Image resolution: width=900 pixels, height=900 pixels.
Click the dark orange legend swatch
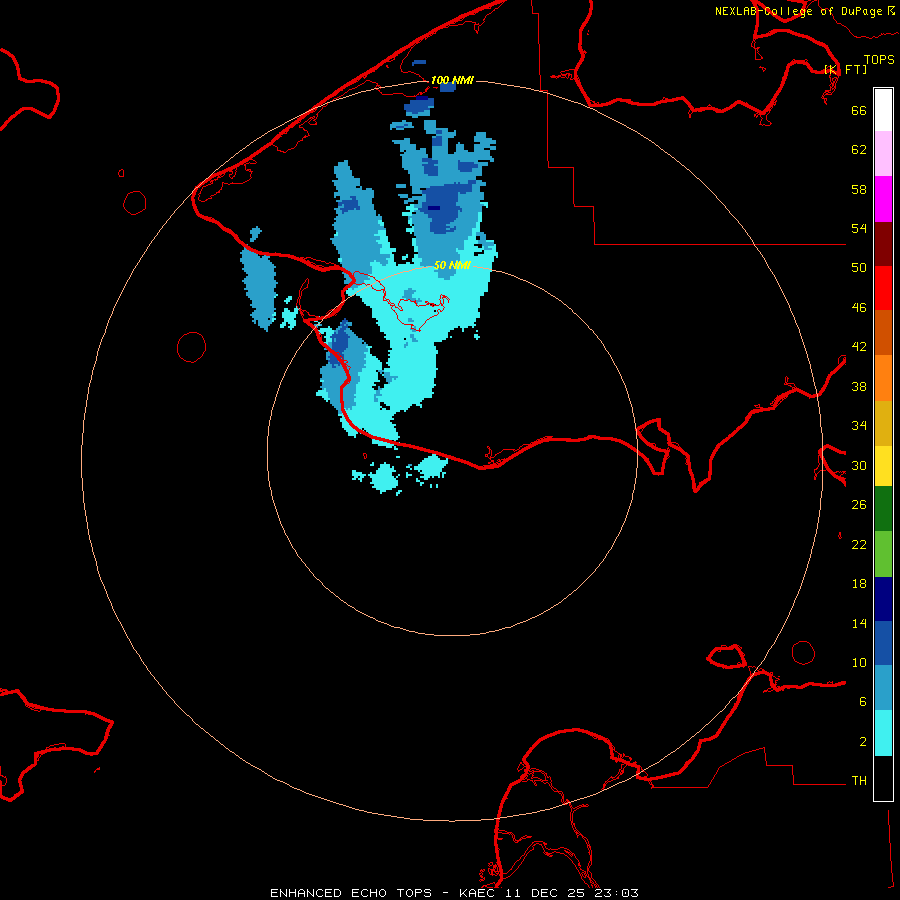tap(883, 332)
